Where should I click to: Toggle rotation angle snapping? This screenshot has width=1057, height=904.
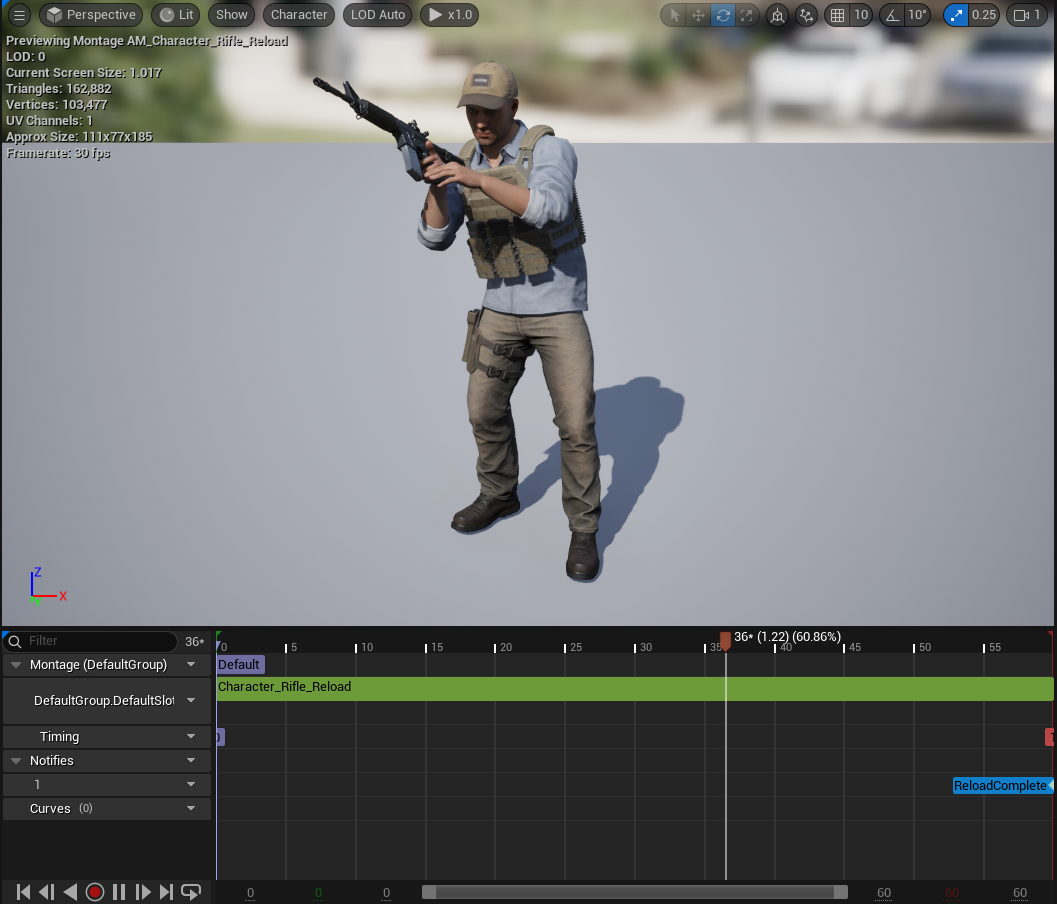(x=892, y=15)
